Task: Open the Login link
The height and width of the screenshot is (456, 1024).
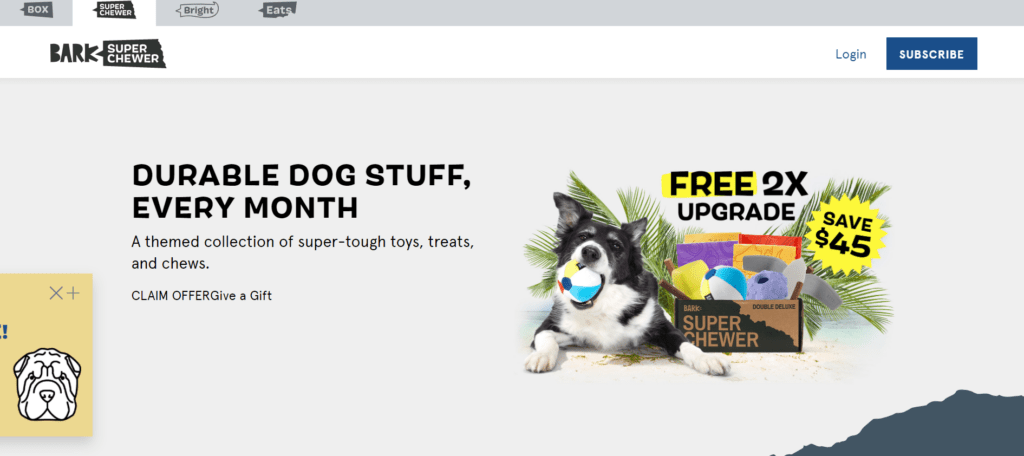Action: coord(850,54)
